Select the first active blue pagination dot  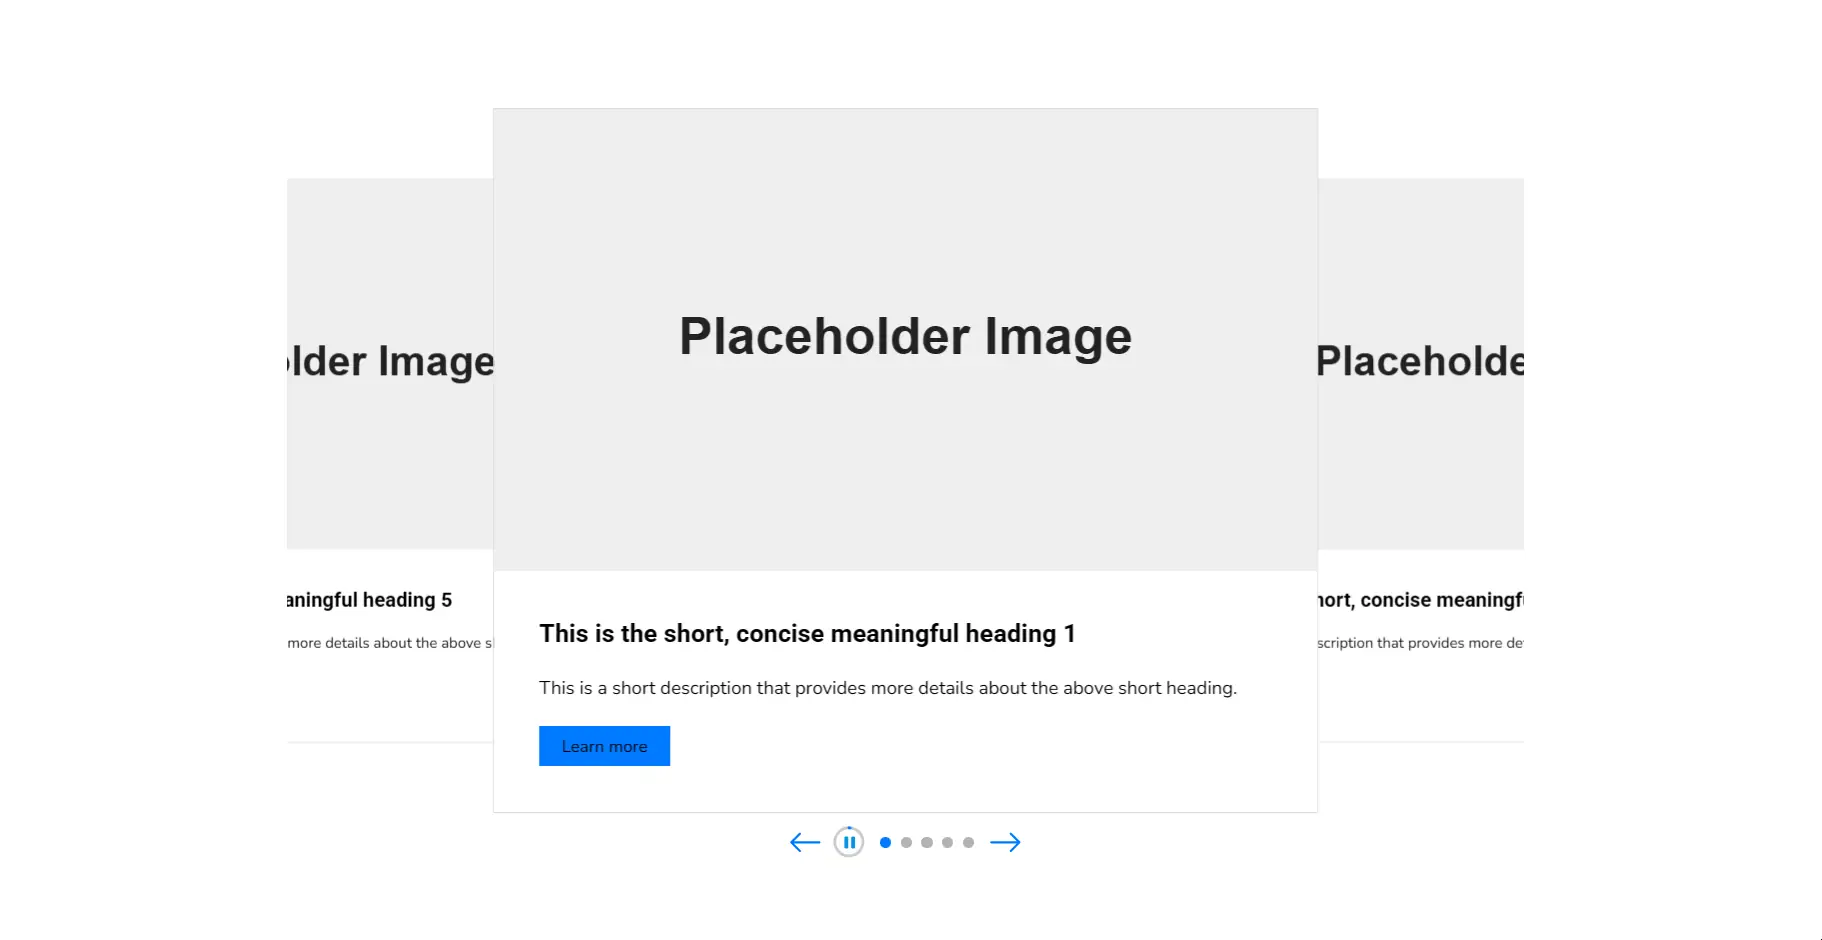click(x=885, y=842)
